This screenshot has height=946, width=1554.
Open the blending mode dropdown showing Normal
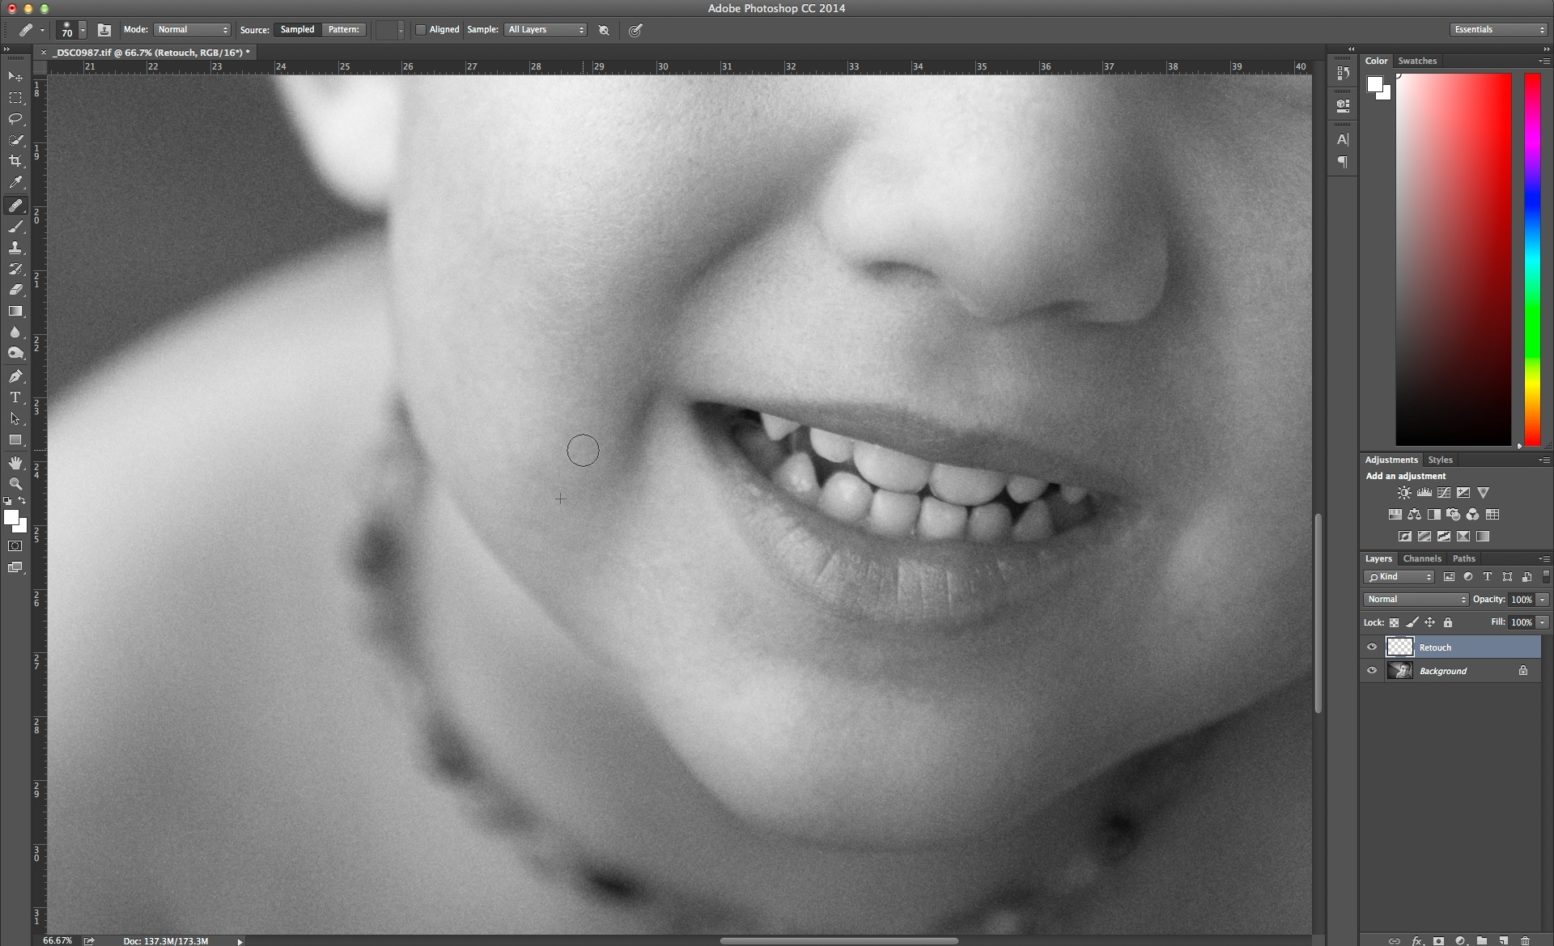click(1415, 598)
